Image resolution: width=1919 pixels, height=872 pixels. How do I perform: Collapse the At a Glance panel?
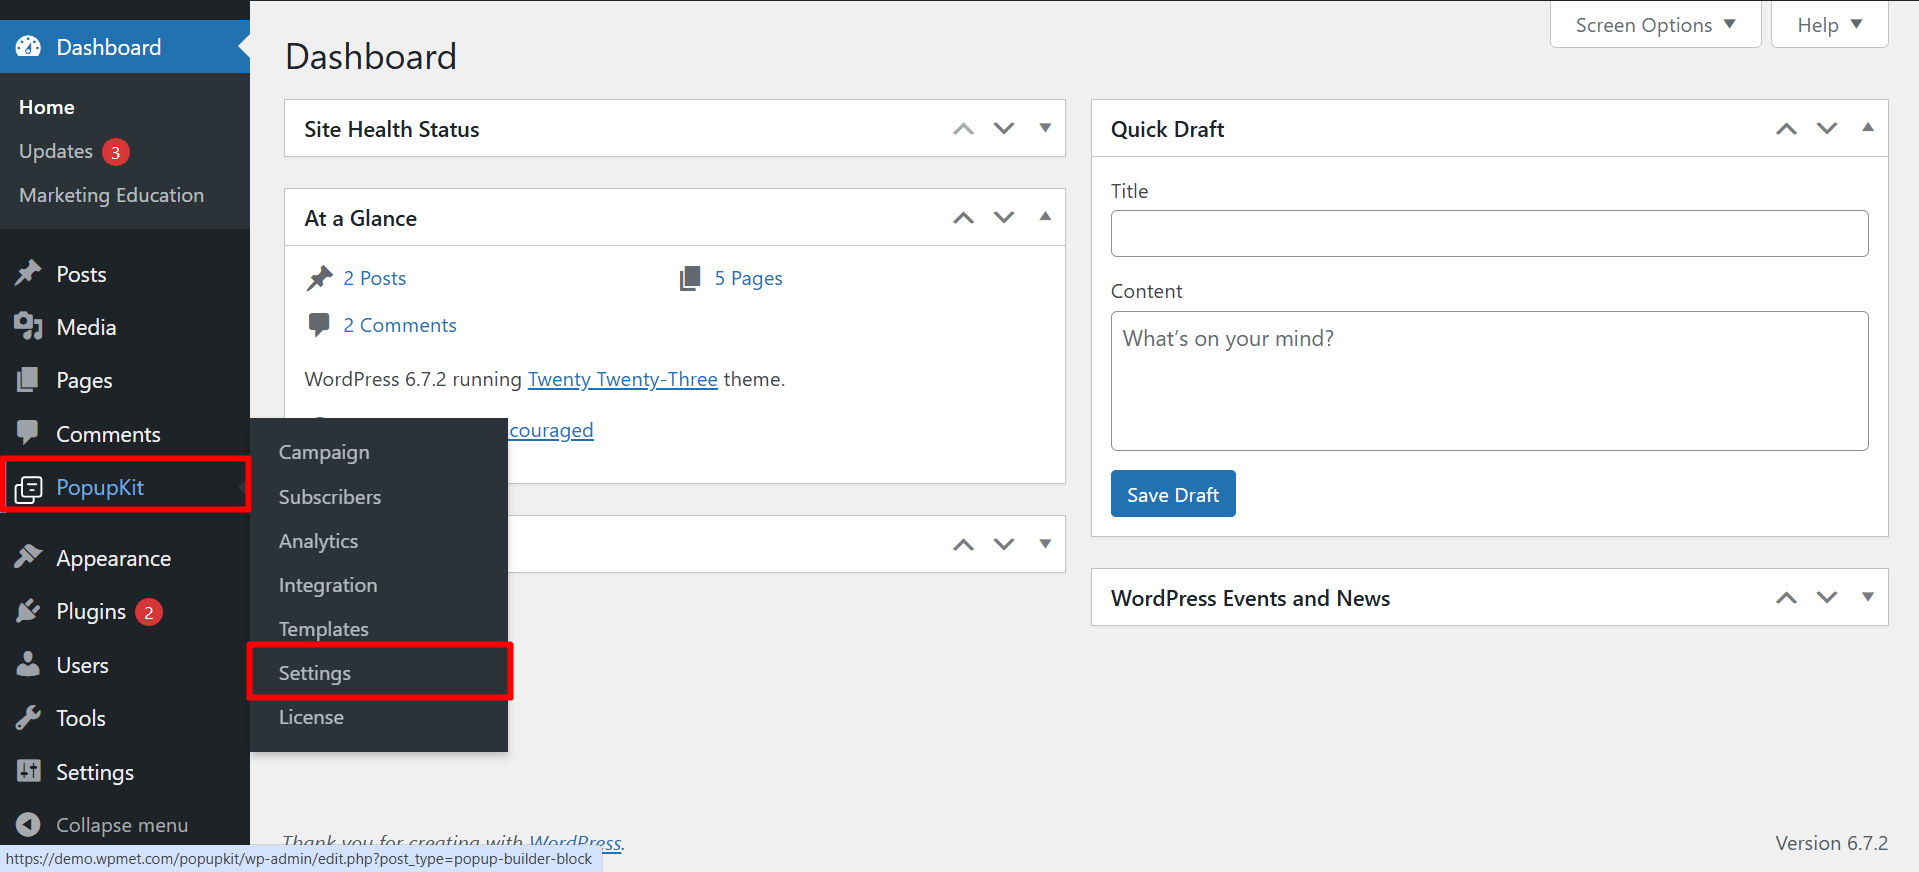[1045, 217]
